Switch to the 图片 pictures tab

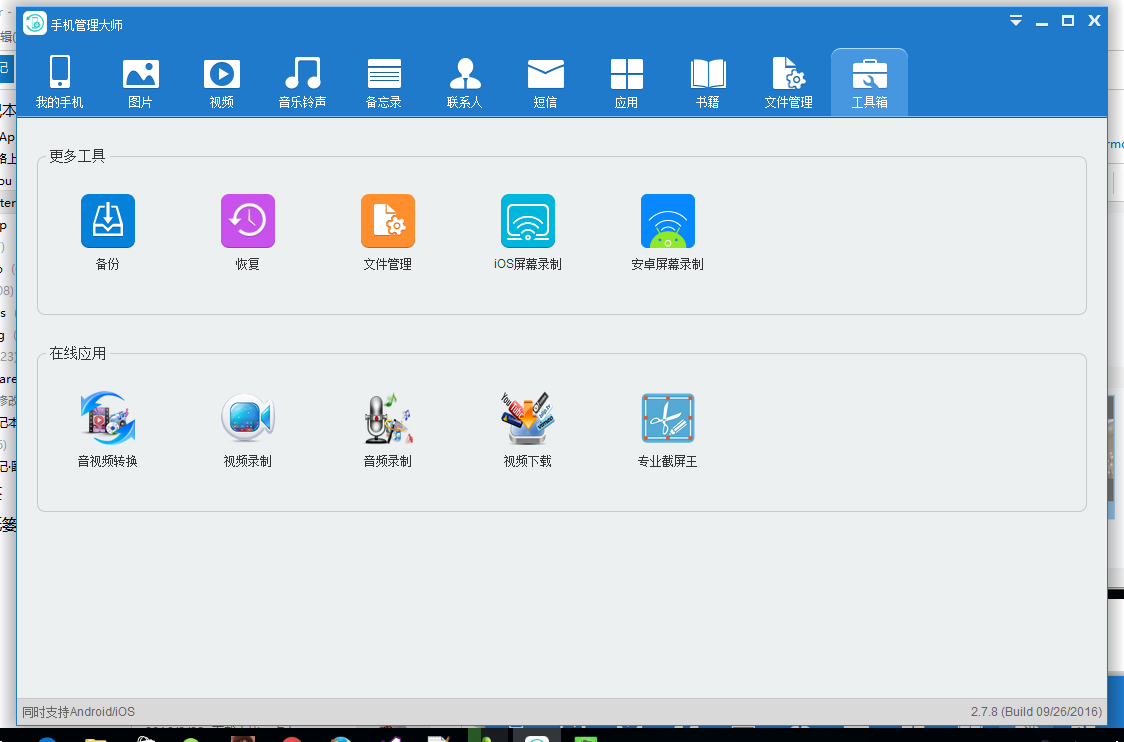[x=140, y=82]
